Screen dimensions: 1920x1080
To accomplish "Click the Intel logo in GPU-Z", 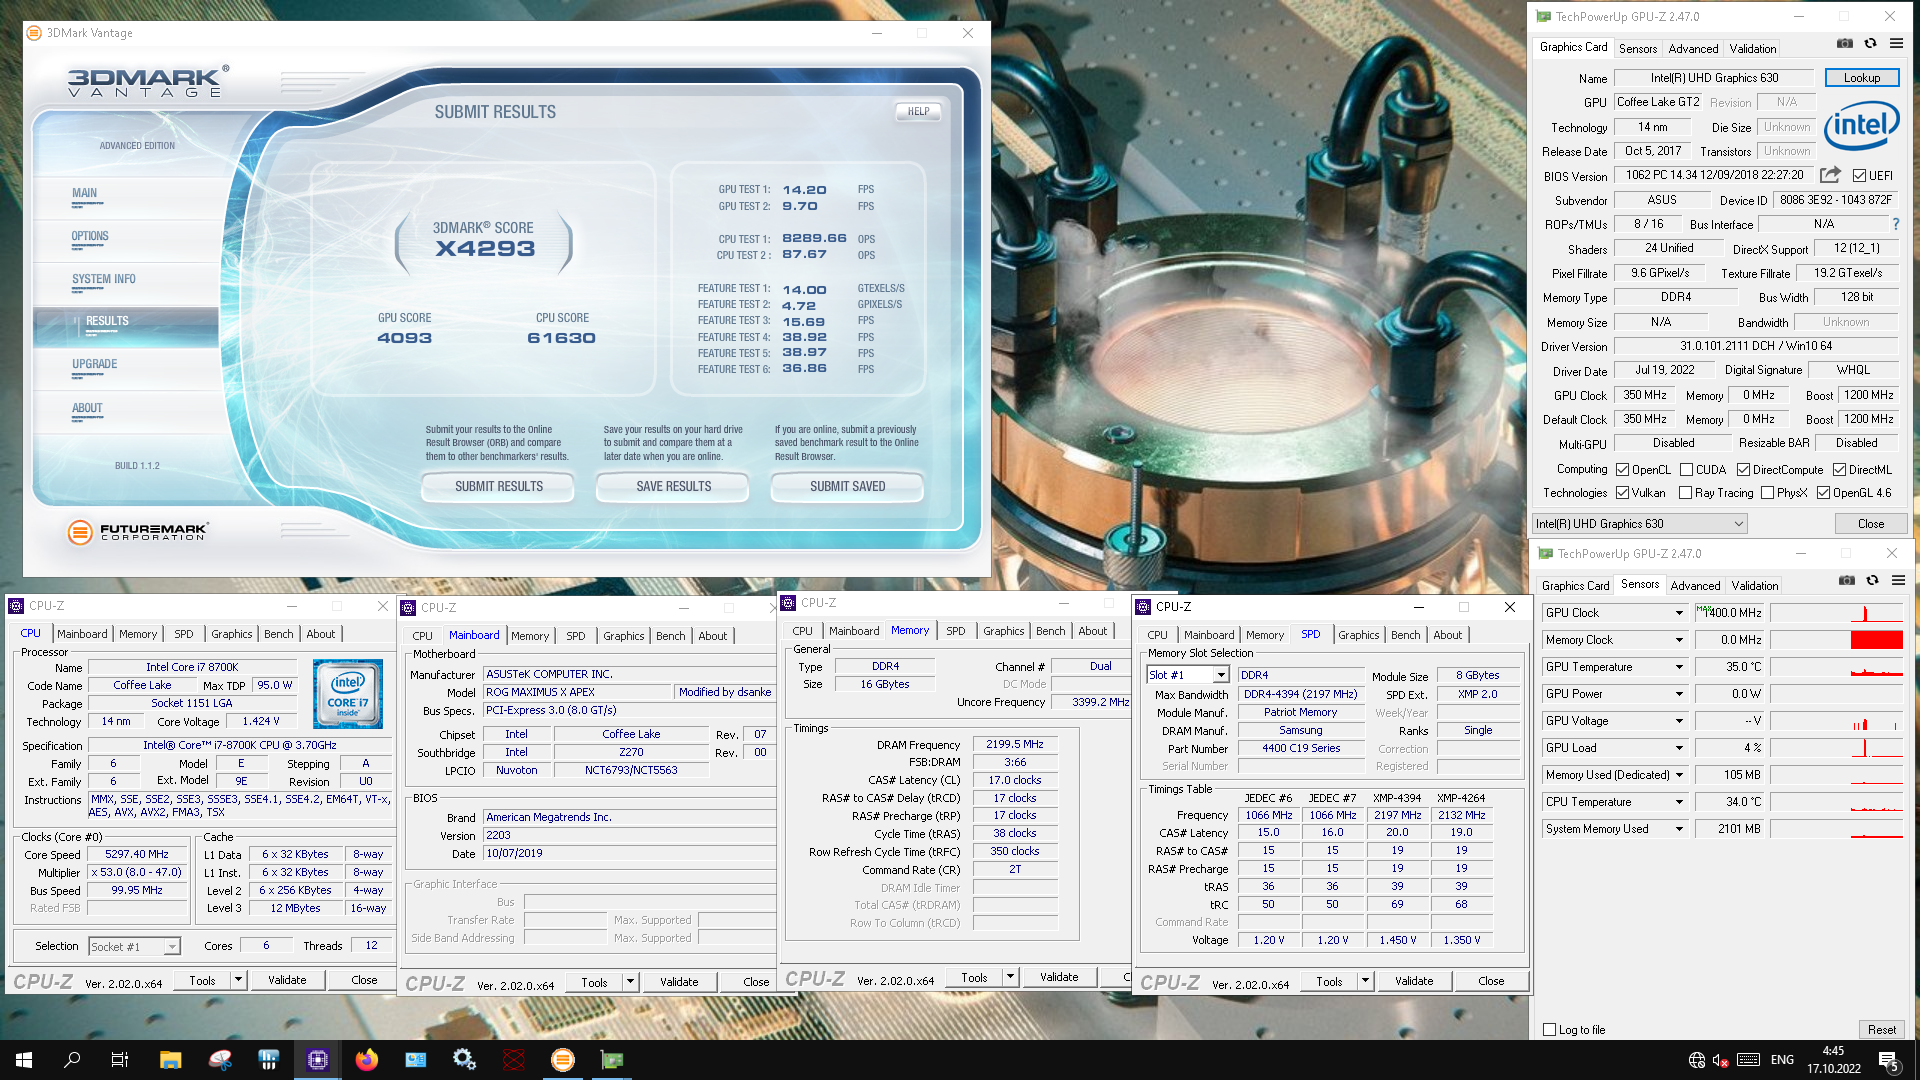I will (x=1861, y=125).
